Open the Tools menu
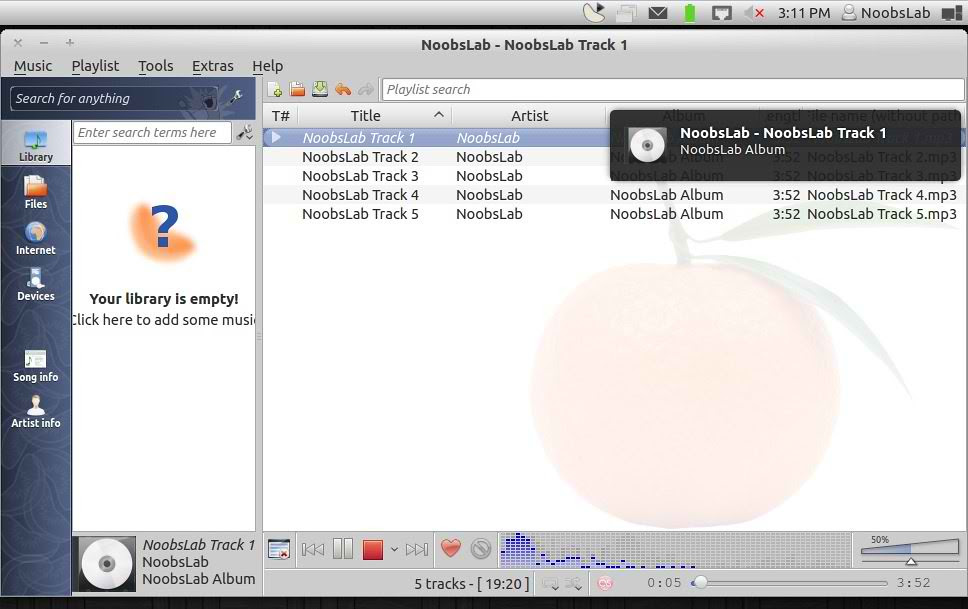The width and height of the screenshot is (968, 609). pos(156,65)
